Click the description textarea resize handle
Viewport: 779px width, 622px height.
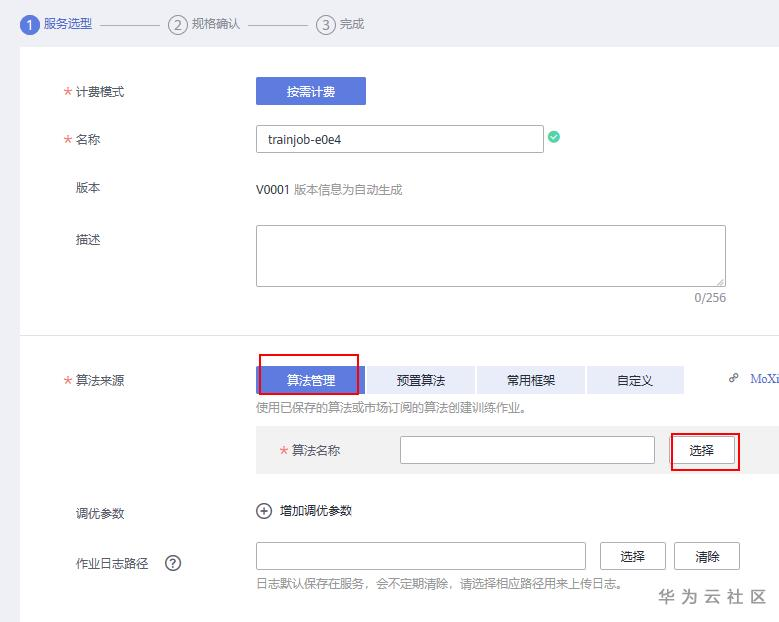[x=720, y=282]
